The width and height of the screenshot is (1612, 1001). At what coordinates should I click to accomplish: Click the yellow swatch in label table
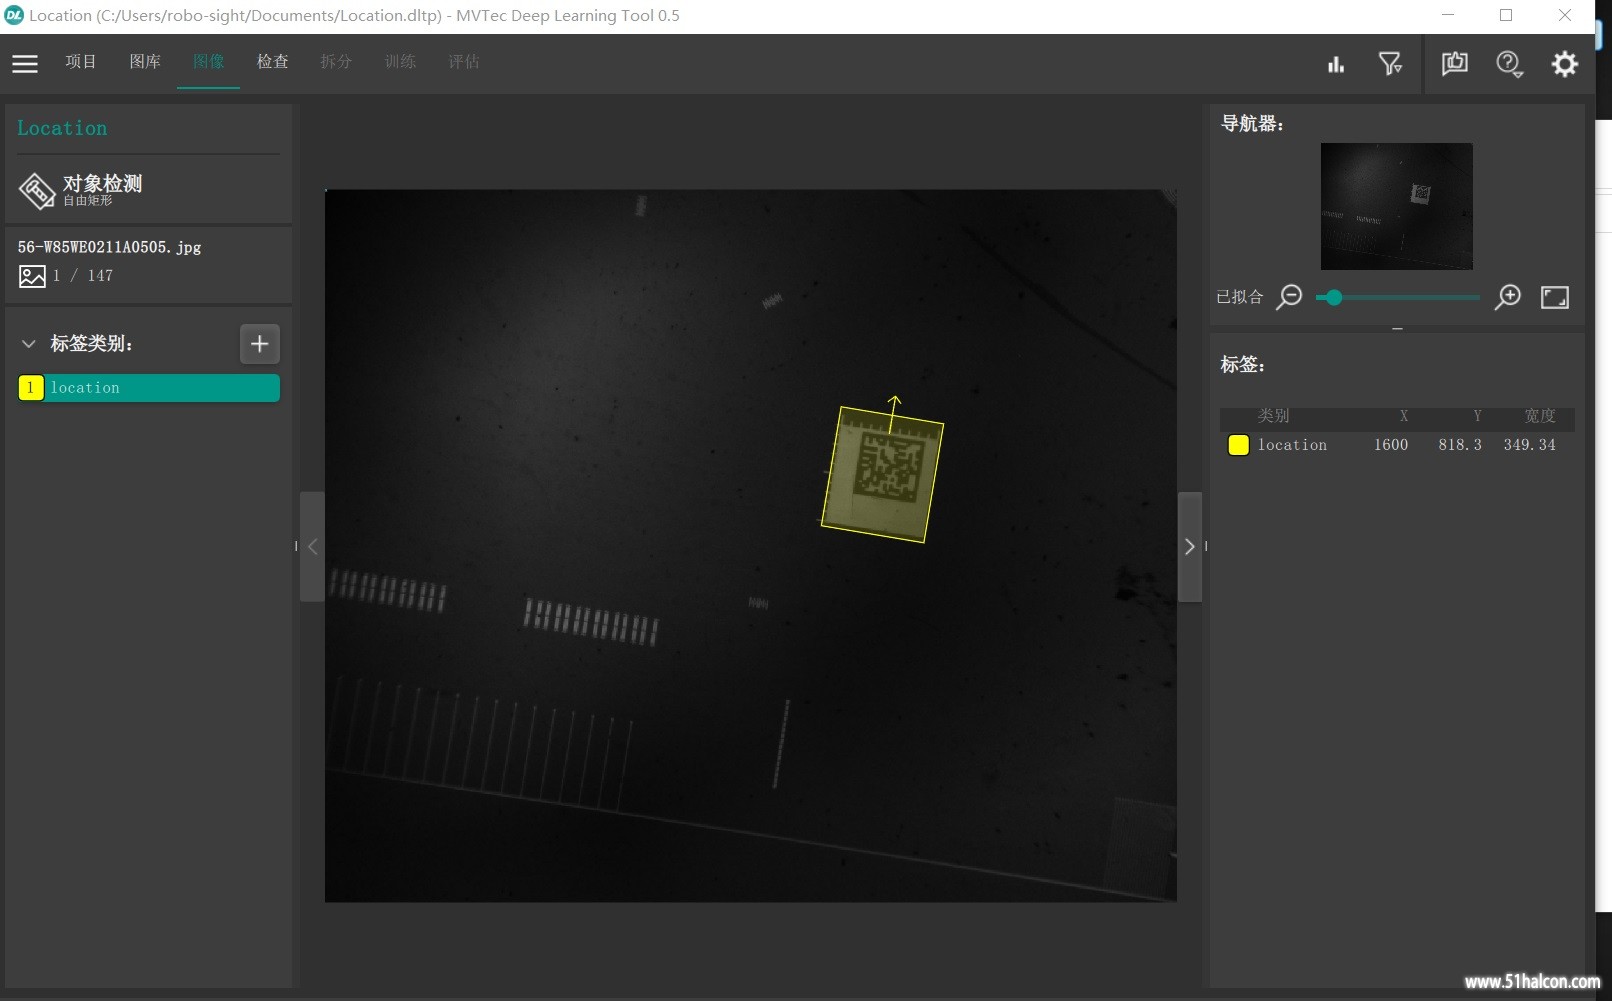click(x=1238, y=445)
